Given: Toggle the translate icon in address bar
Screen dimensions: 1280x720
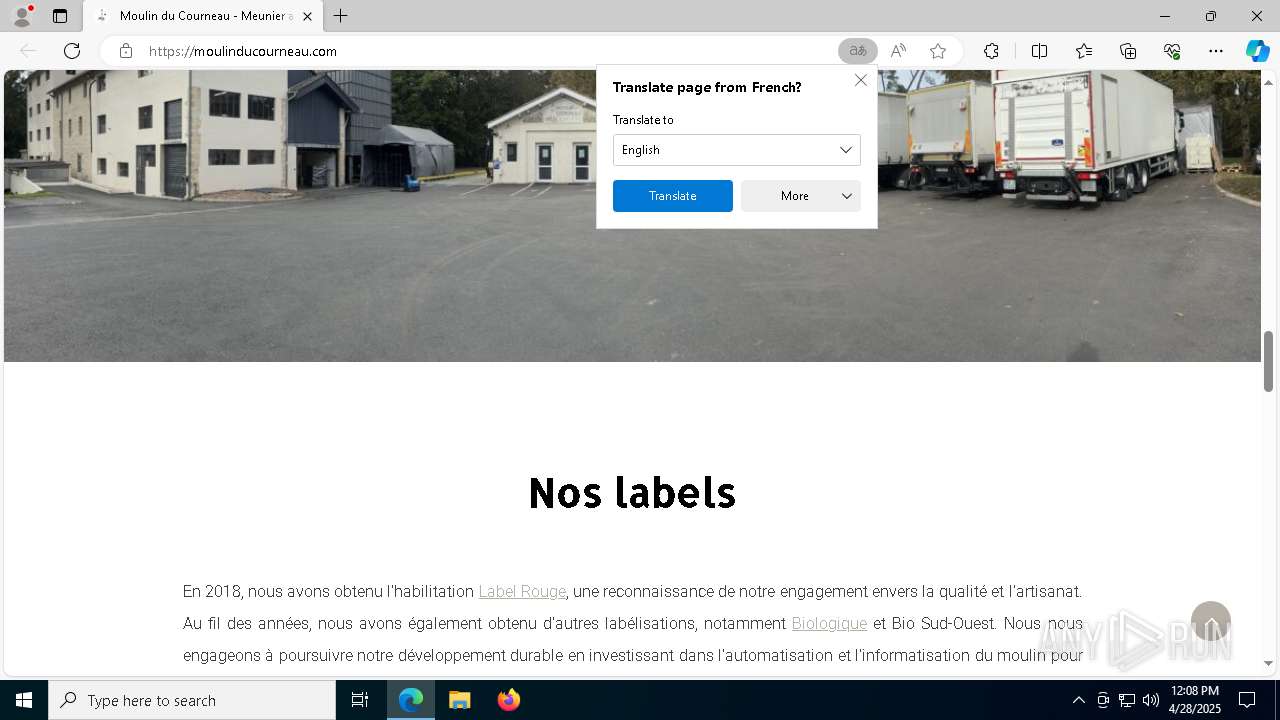Looking at the screenshot, I should [857, 51].
